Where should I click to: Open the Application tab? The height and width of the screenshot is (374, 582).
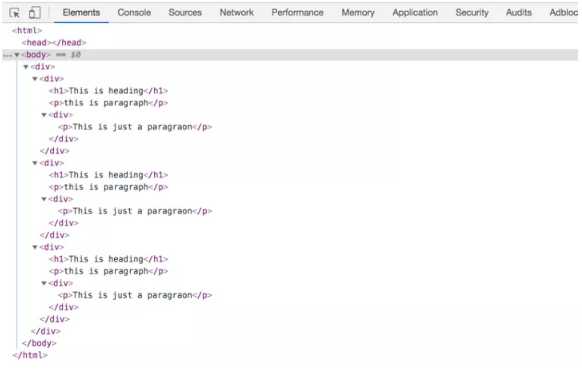(415, 12)
